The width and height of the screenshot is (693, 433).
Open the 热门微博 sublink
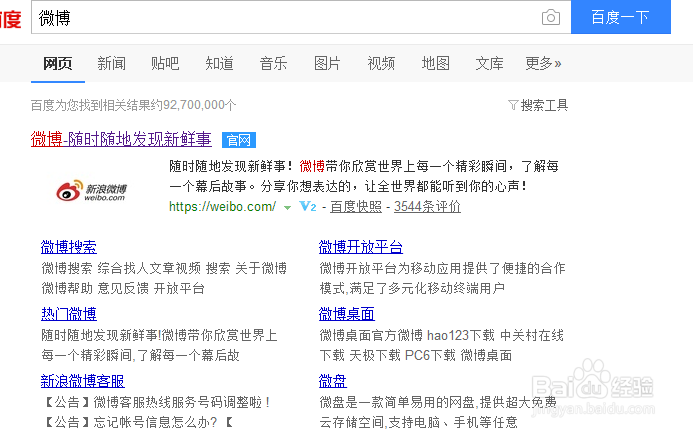[69, 314]
